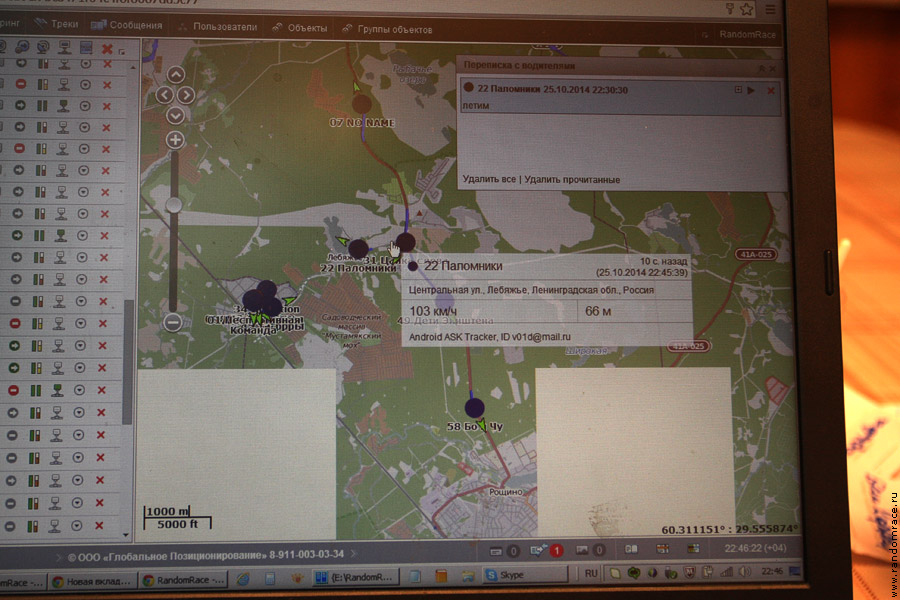Zoom out with the minus button
The height and width of the screenshot is (600, 900).
coord(173,322)
